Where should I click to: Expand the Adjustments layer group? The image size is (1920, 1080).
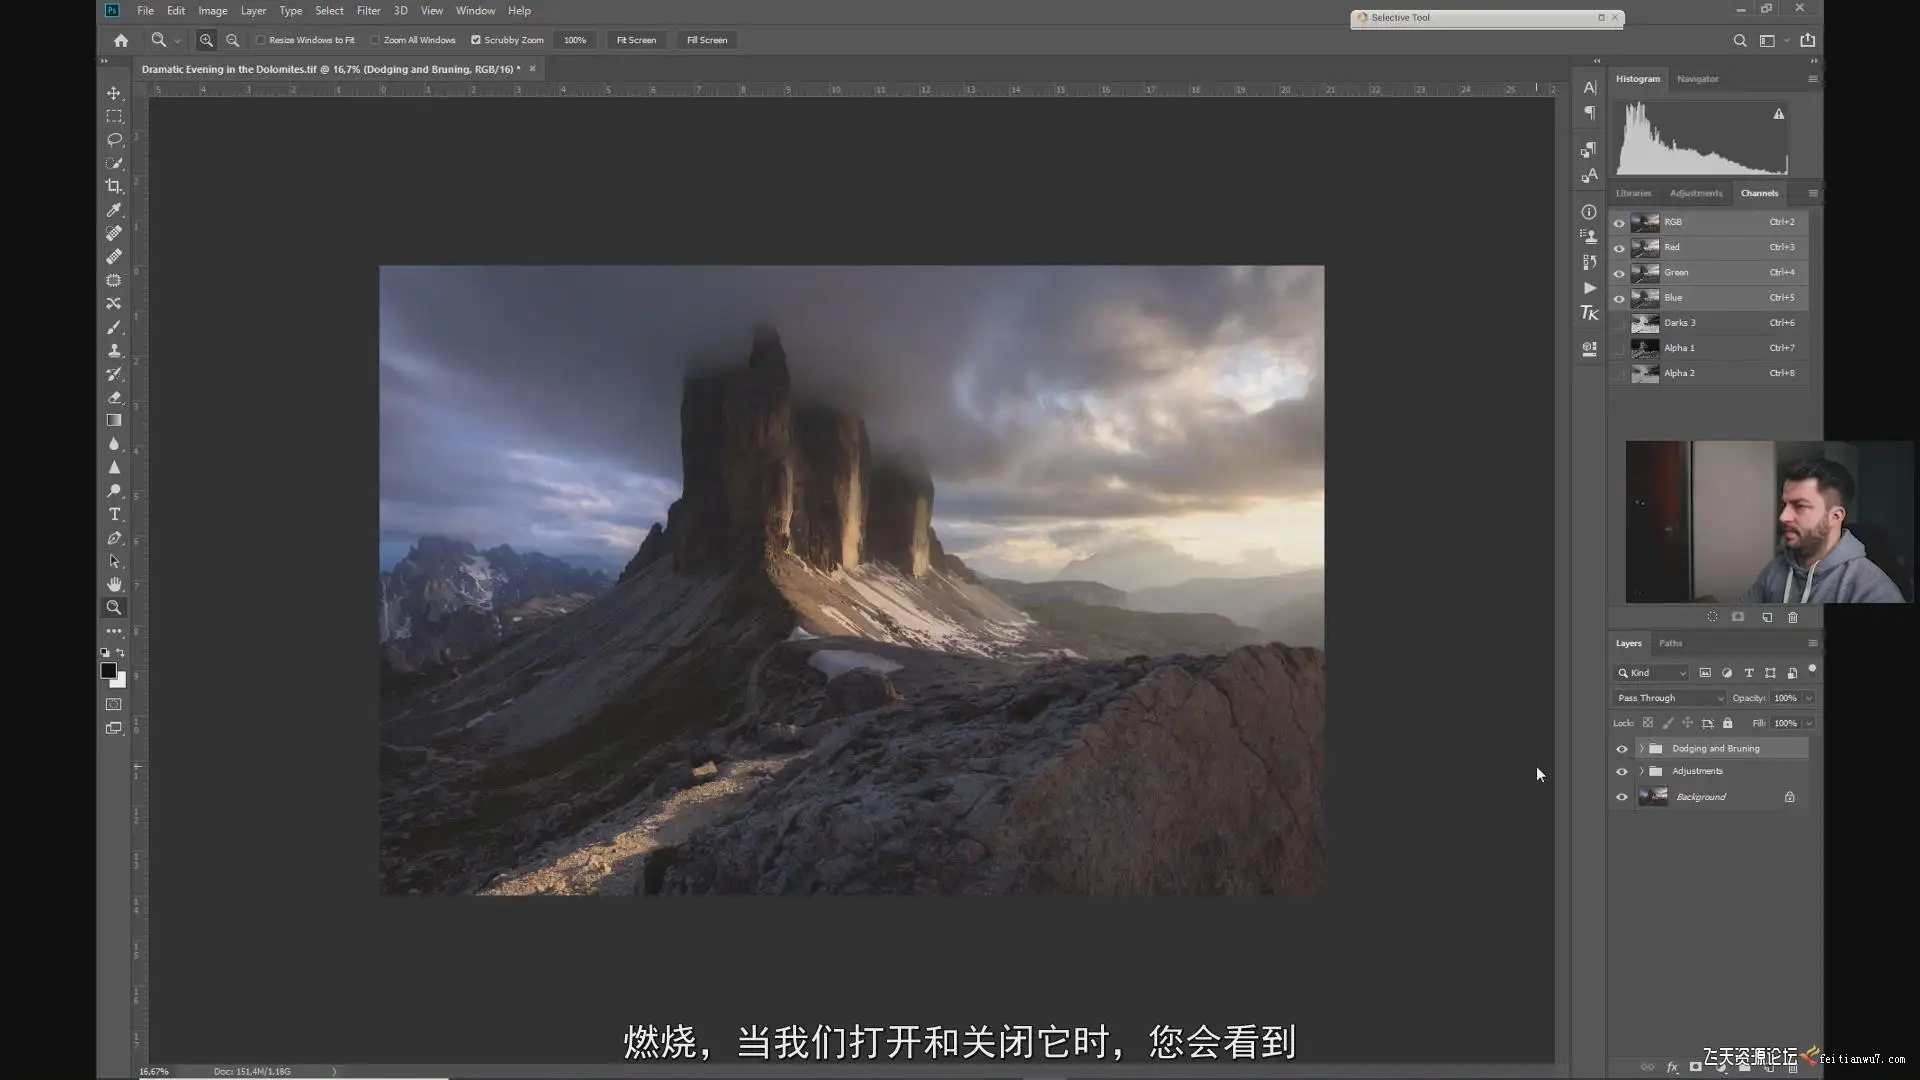(x=1641, y=771)
